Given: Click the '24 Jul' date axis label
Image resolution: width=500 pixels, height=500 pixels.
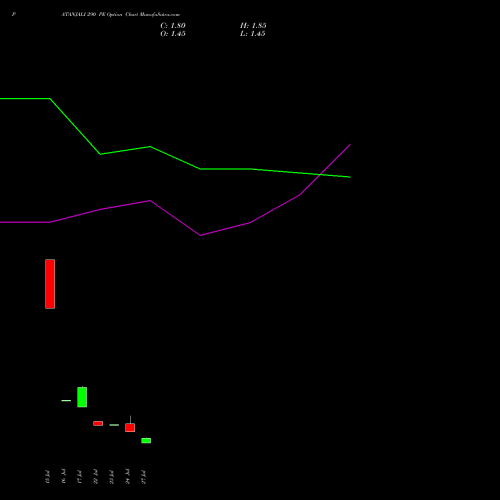Looking at the screenshot, I should tap(127, 477).
